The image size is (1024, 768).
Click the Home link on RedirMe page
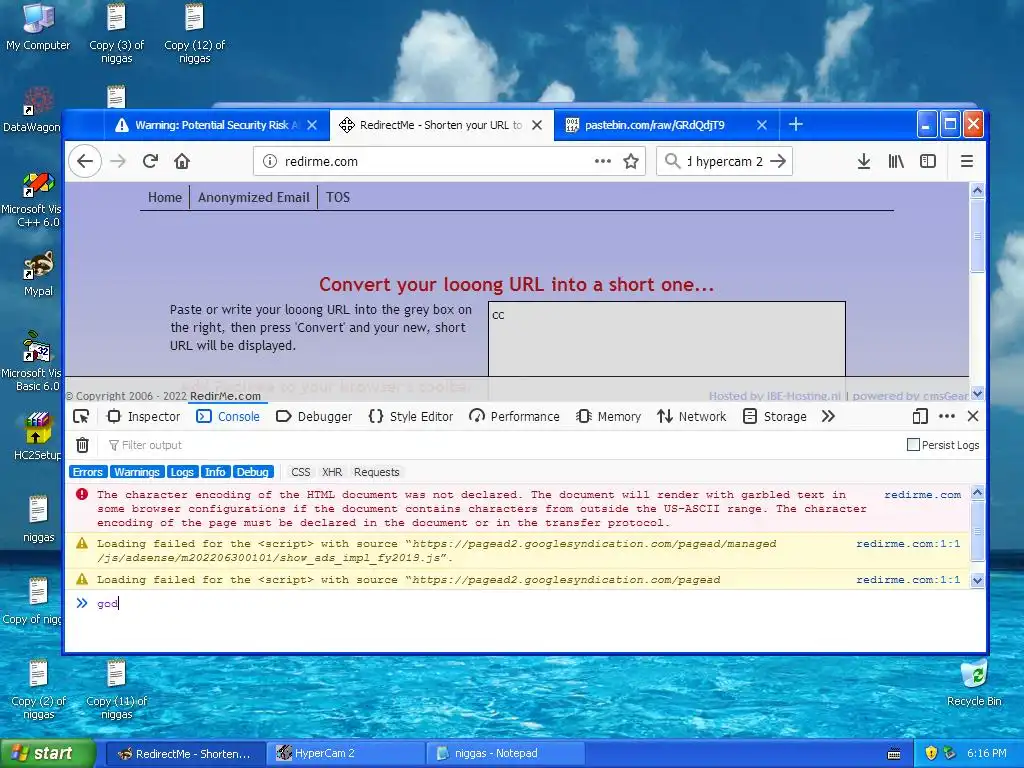coord(165,197)
